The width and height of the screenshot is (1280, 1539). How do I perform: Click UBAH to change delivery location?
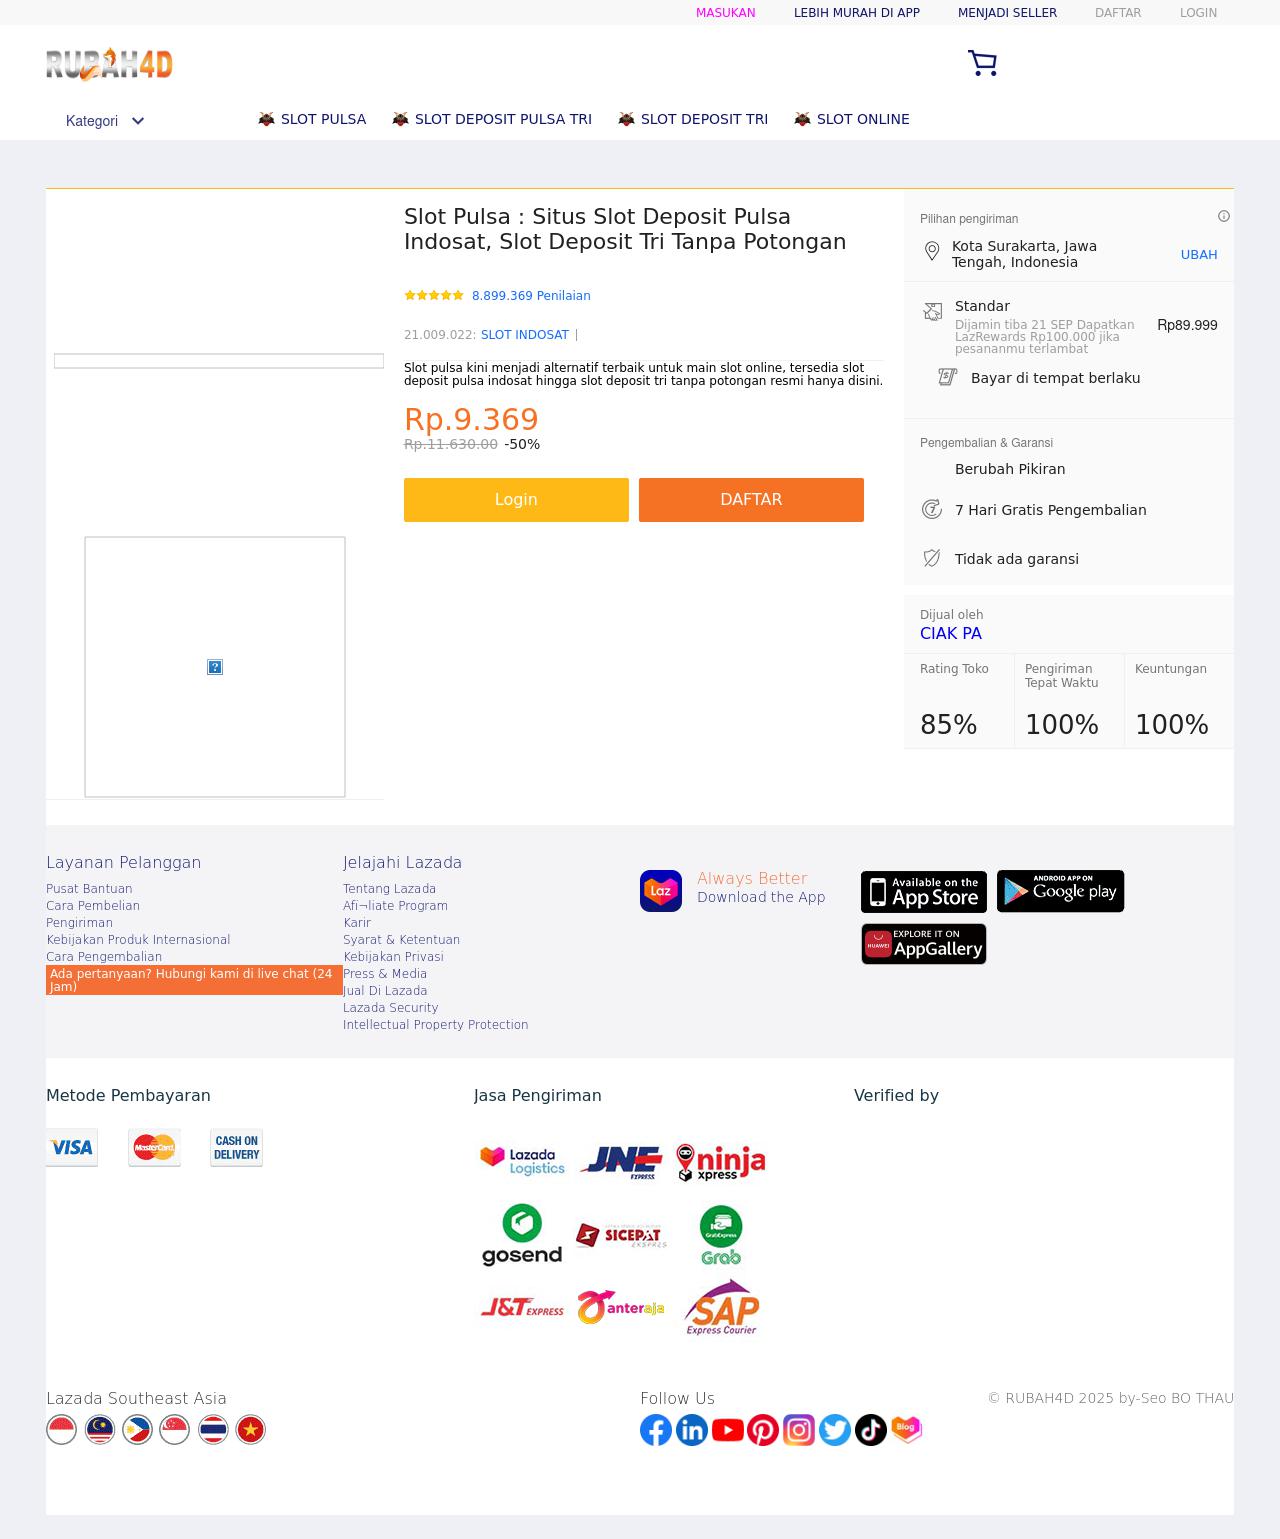[x=1198, y=255]
